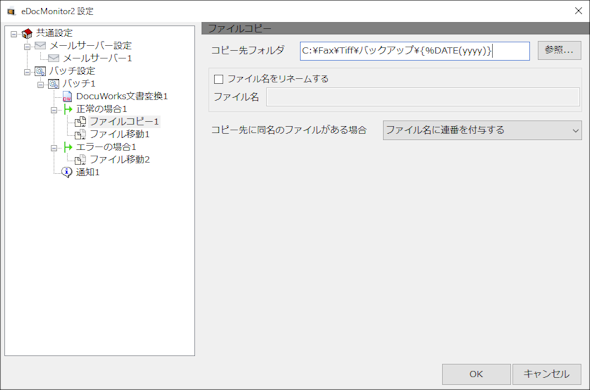Select the ファイル移動2 tree item
This screenshot has width=590, height=390.
coord(120,160)
